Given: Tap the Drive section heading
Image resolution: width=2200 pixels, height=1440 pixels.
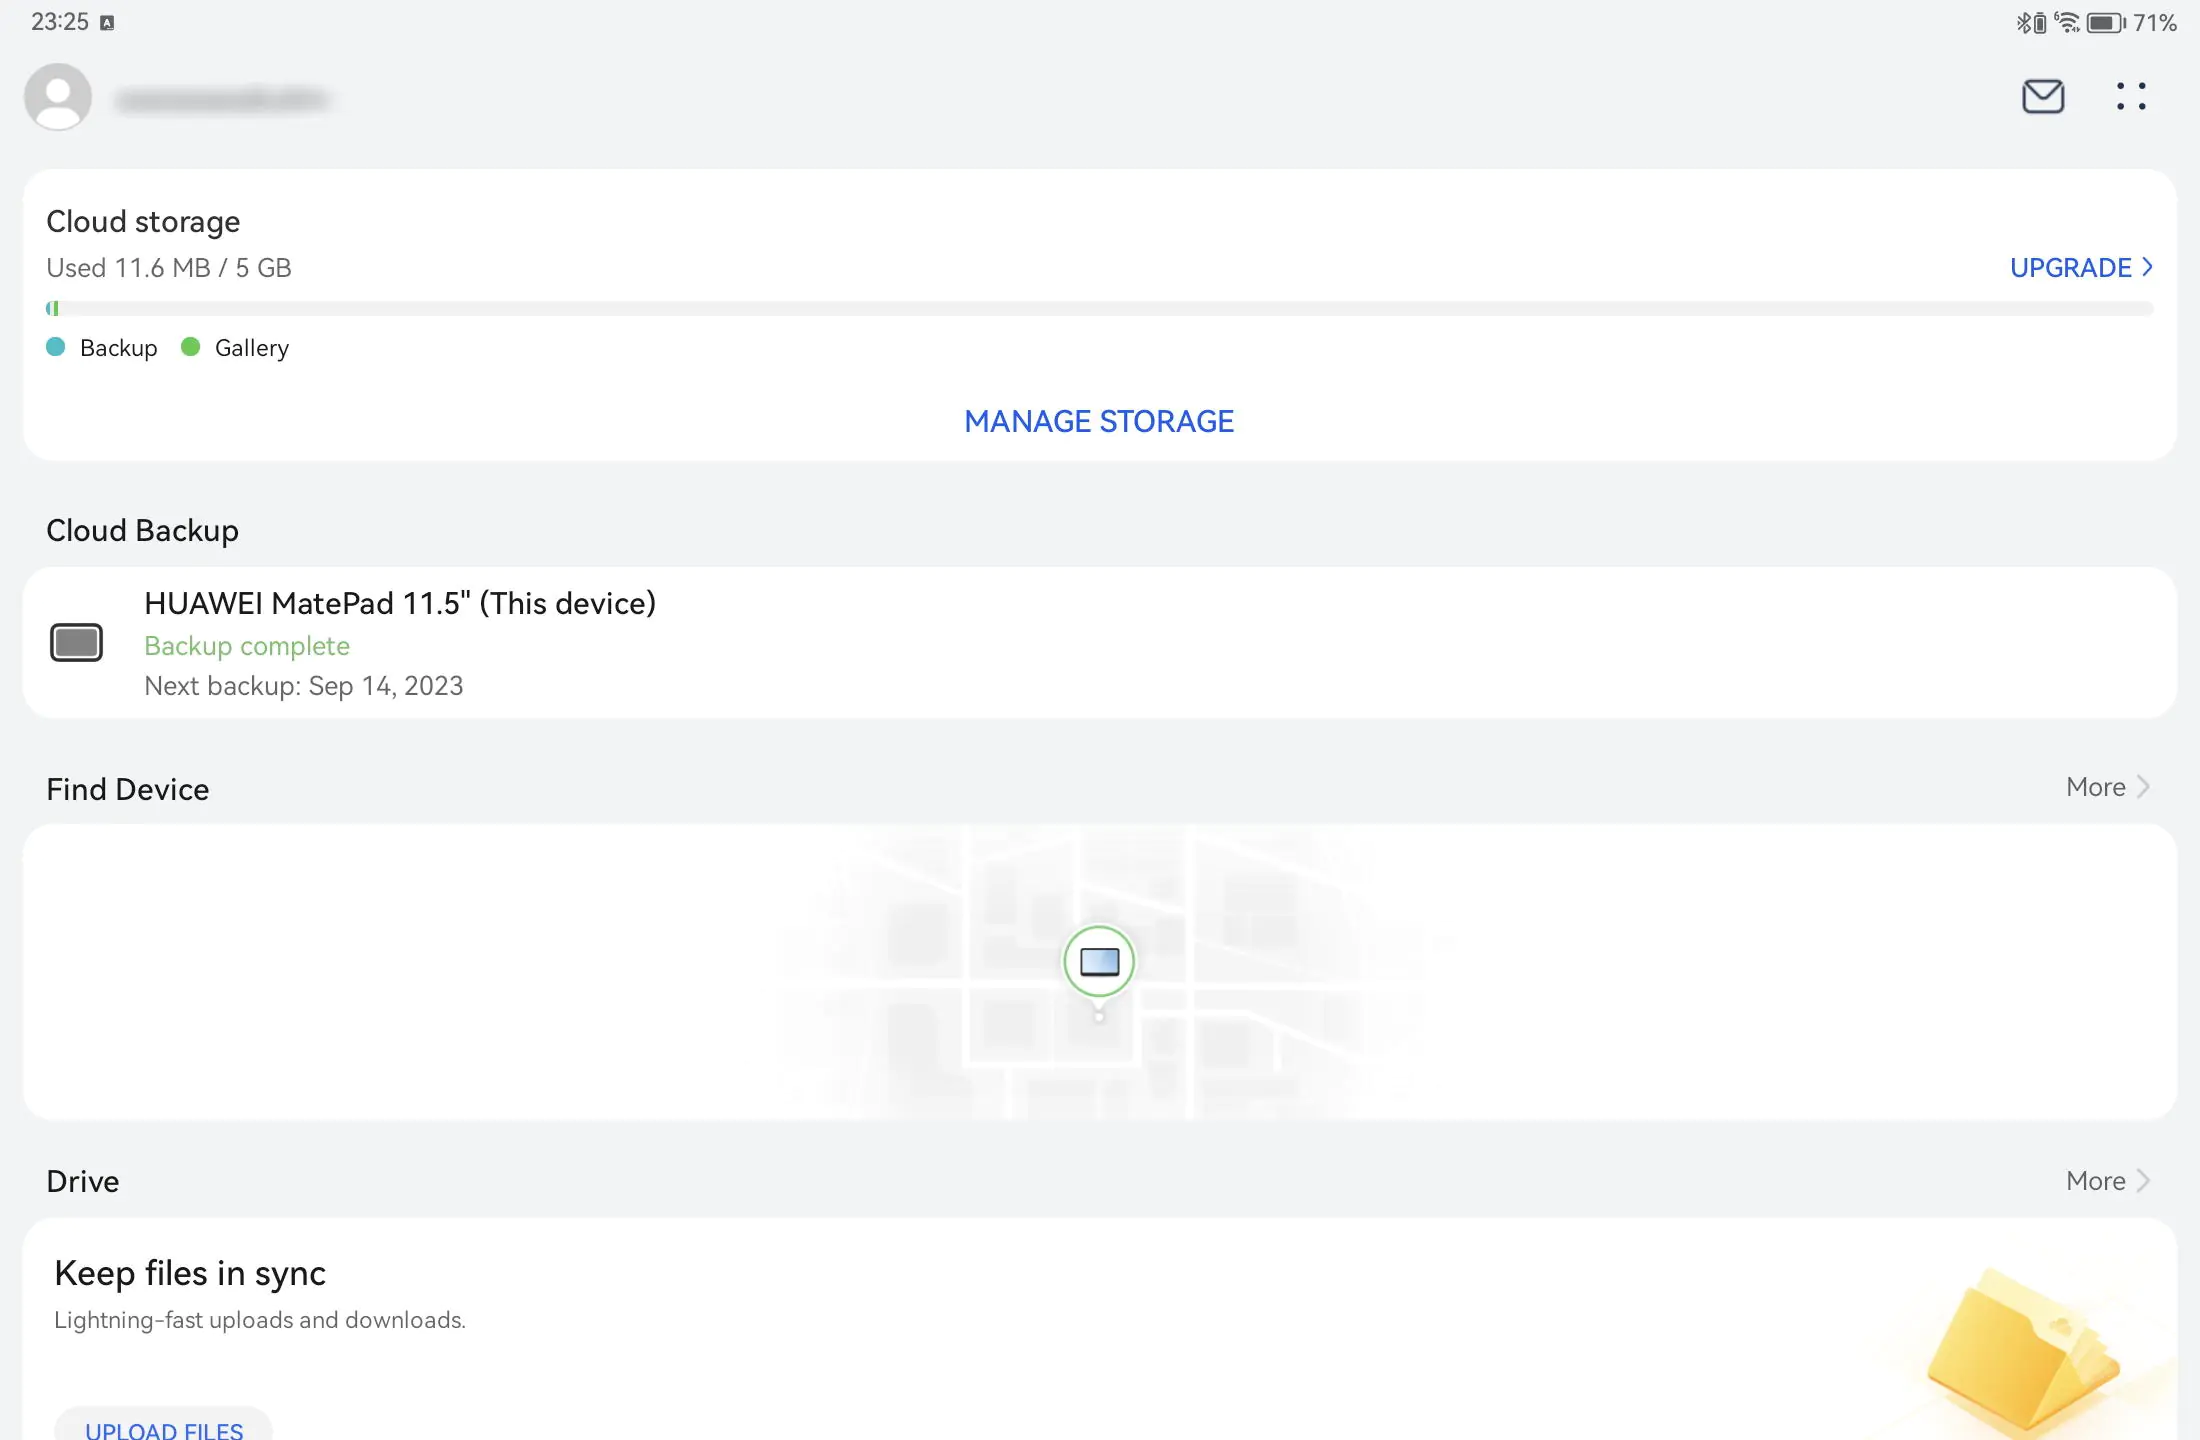Looking at the screenshot, I should [83, 1182].
